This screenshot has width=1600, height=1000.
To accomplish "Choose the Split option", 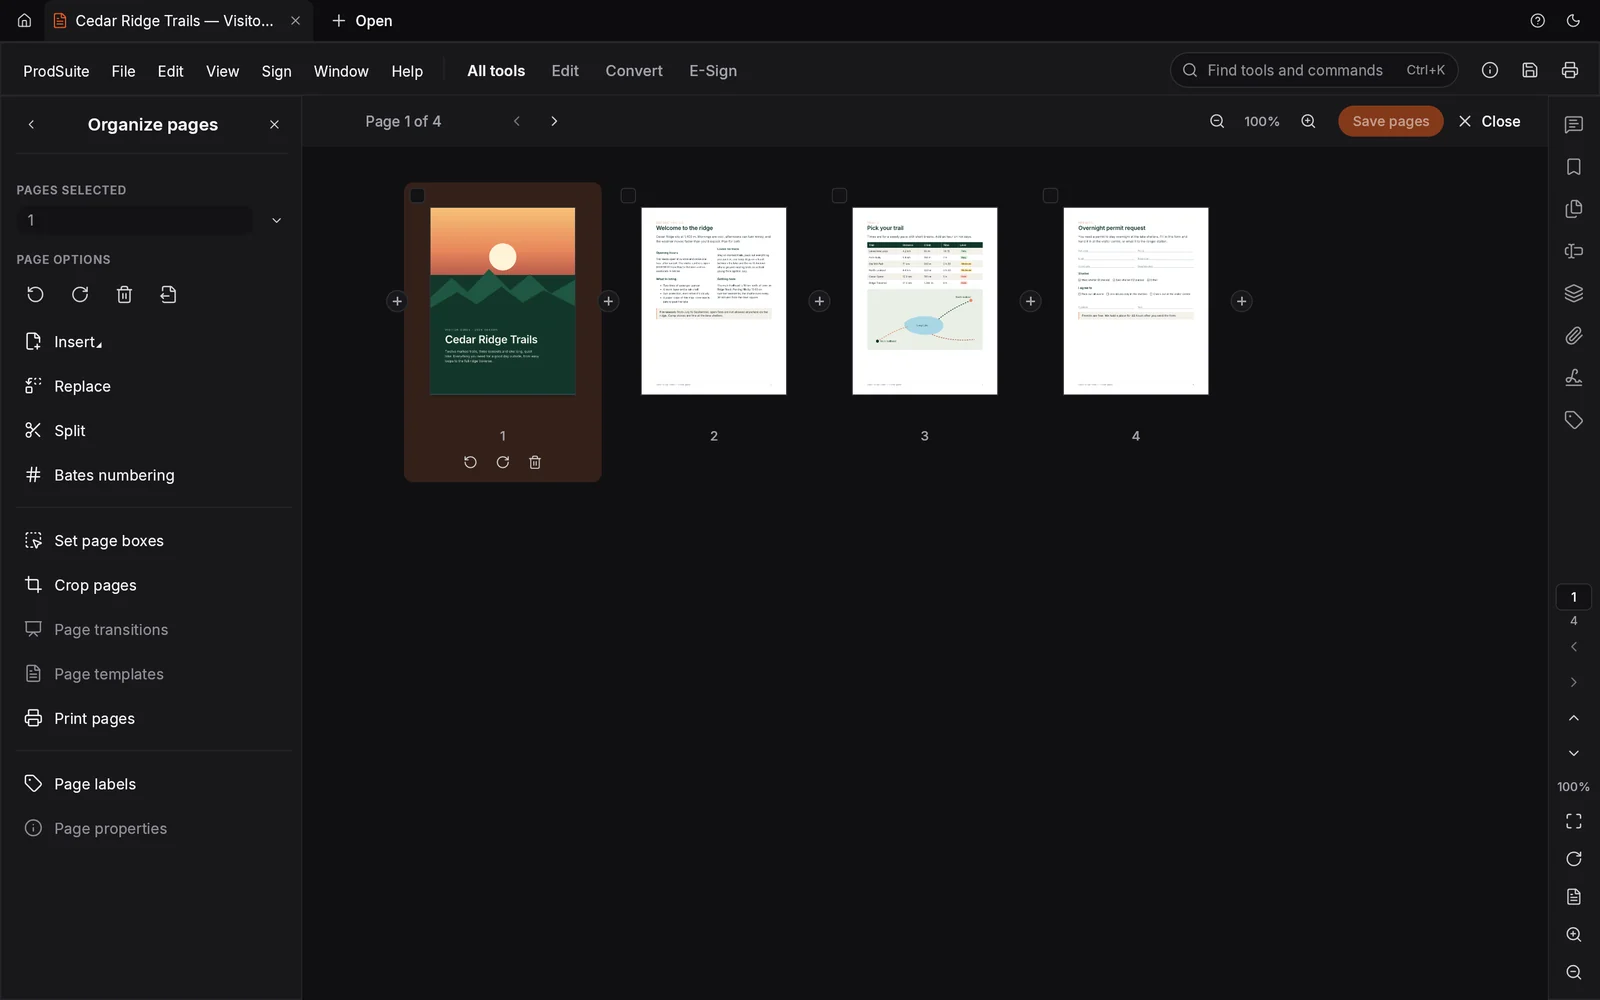I will (x=69, y=431).
